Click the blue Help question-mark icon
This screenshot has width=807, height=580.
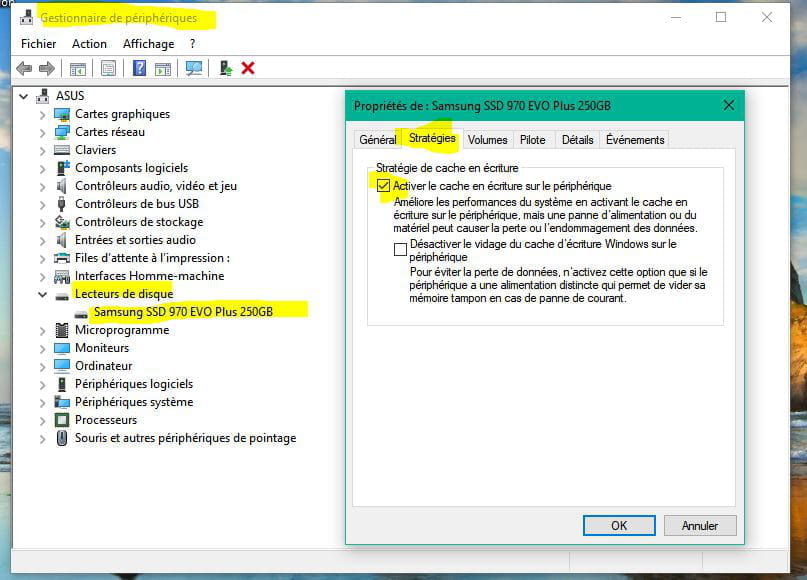(x=139, y=68)
